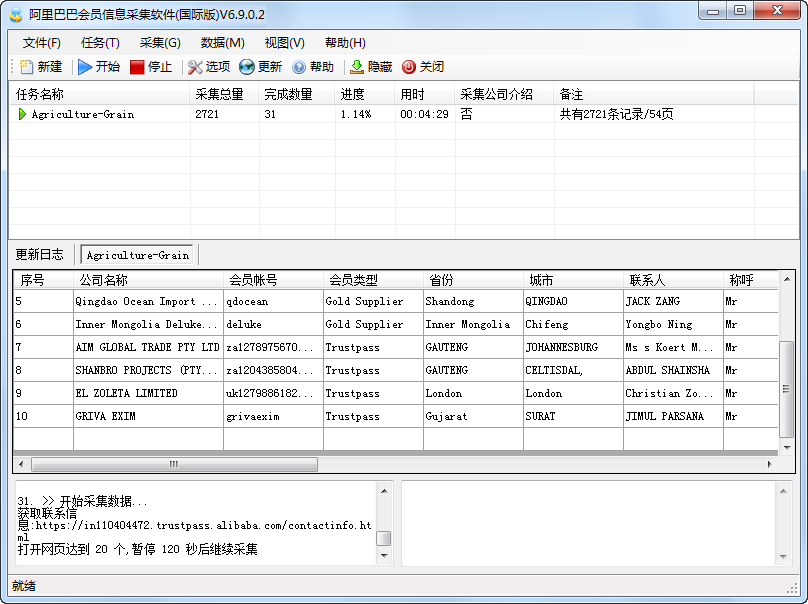
Task: Select the Agriculture-Grain task row name
Action: click(x=82, y=114)
